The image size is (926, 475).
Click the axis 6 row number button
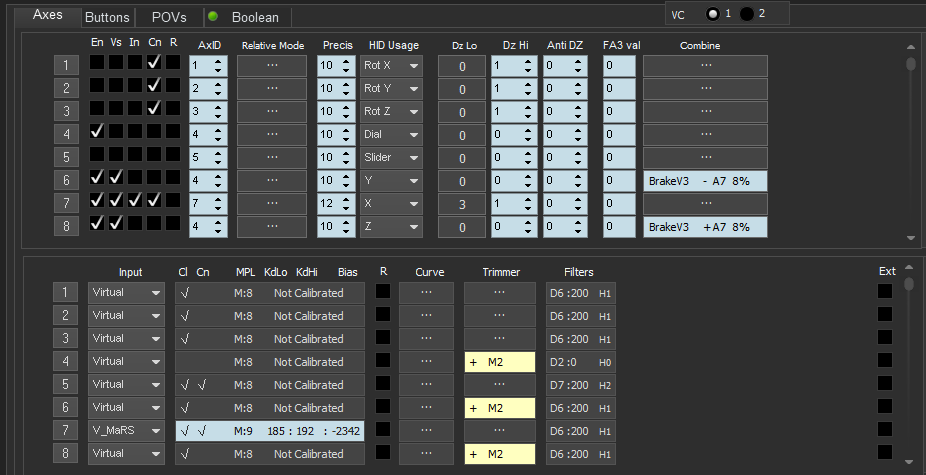(x=66, y=181)
